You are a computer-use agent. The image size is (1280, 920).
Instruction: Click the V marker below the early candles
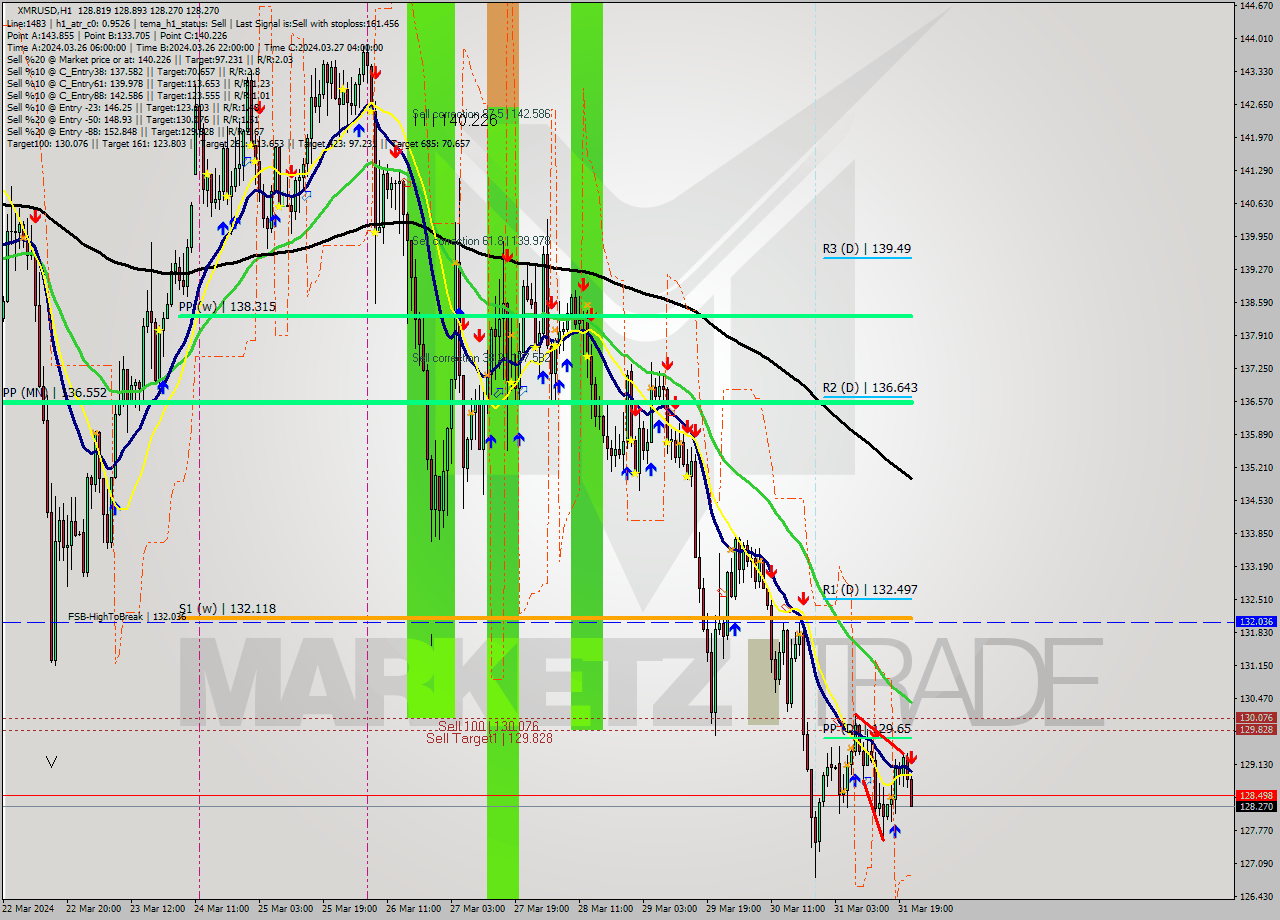click(x=51, y=763)
